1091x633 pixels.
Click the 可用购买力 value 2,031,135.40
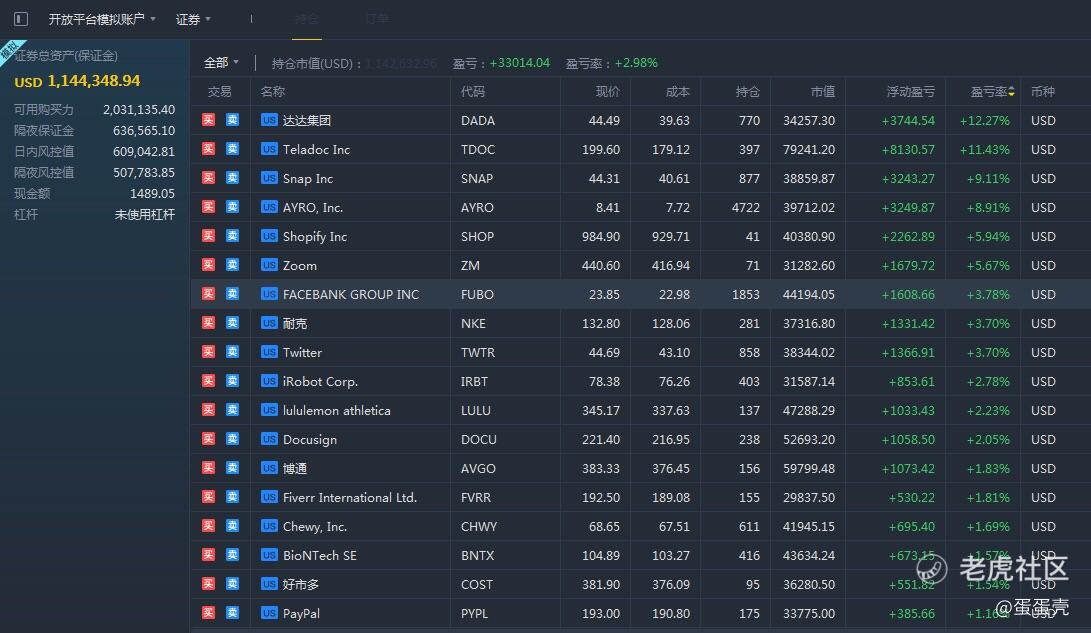(139, 109)
